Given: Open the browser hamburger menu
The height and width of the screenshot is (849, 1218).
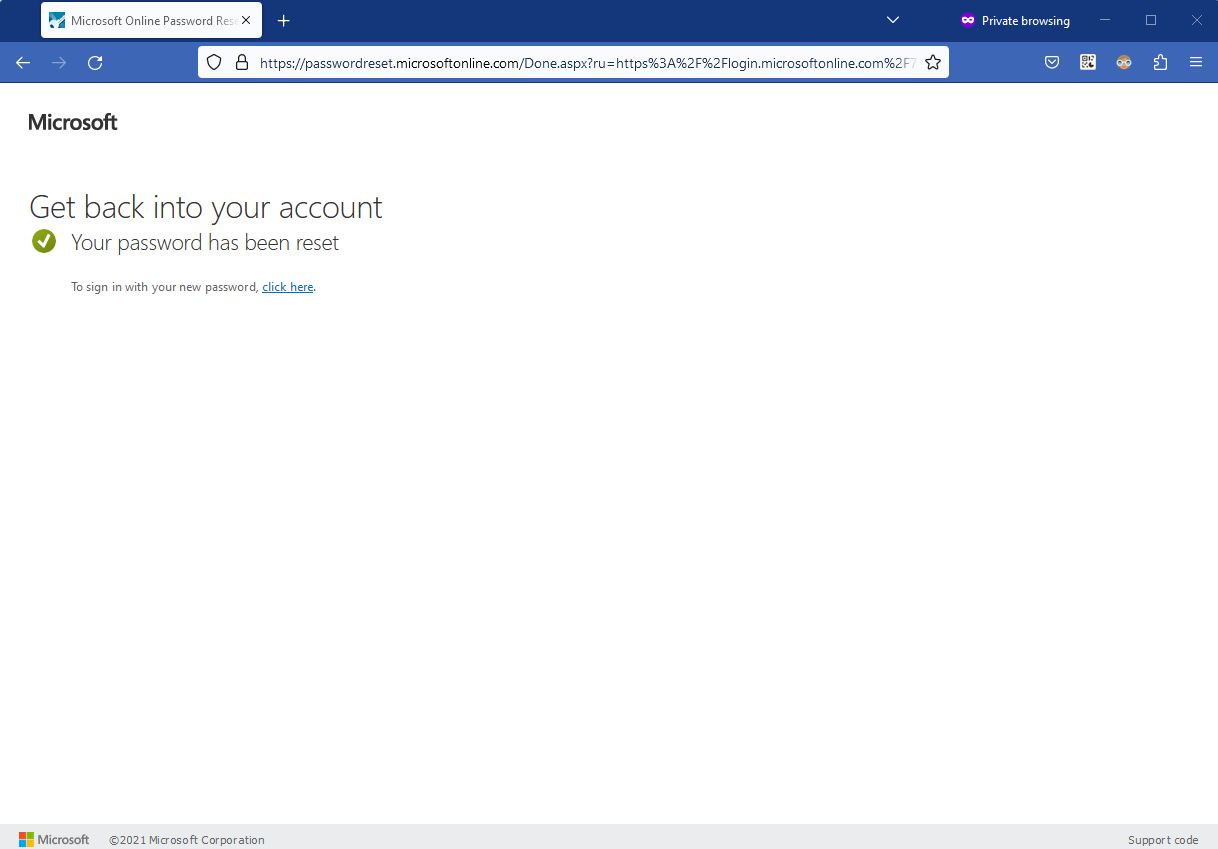Looking at the screenshot, I should tap(1196, 62).
